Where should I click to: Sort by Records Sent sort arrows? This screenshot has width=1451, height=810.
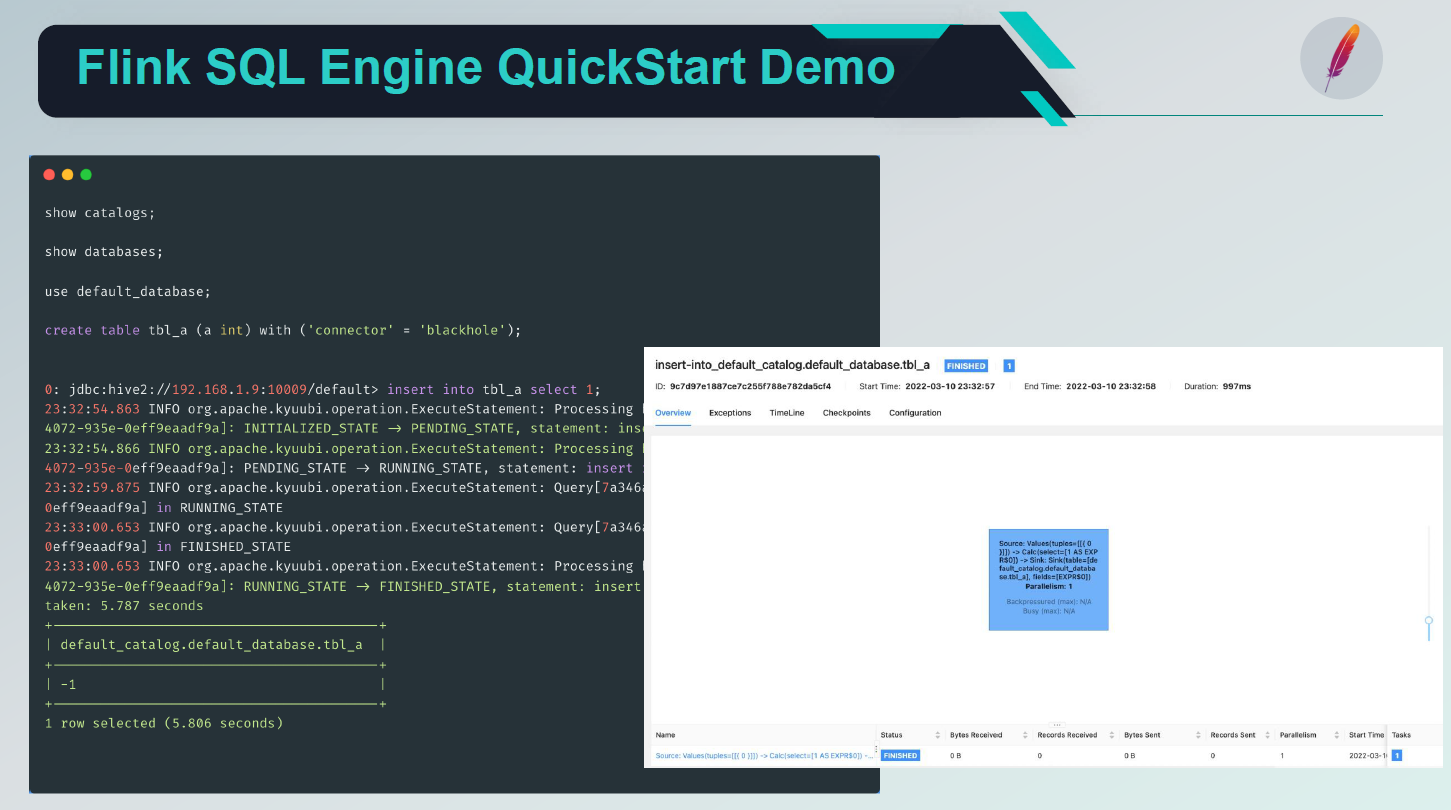pos(1268,735)
